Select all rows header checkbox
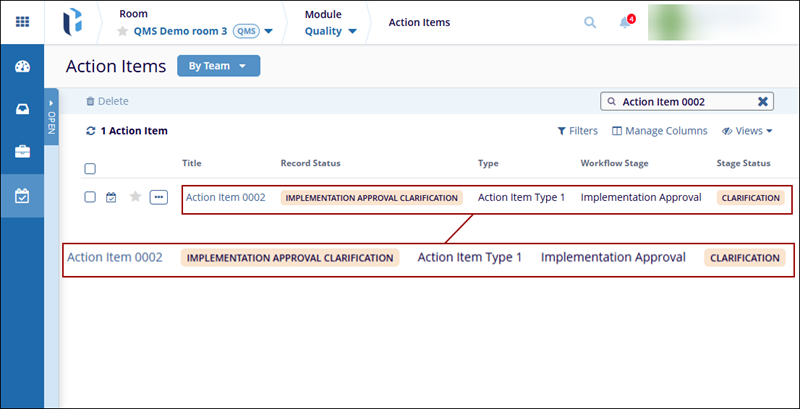The width and height of the screenshot is (800, 409). [x=90, y=169]
